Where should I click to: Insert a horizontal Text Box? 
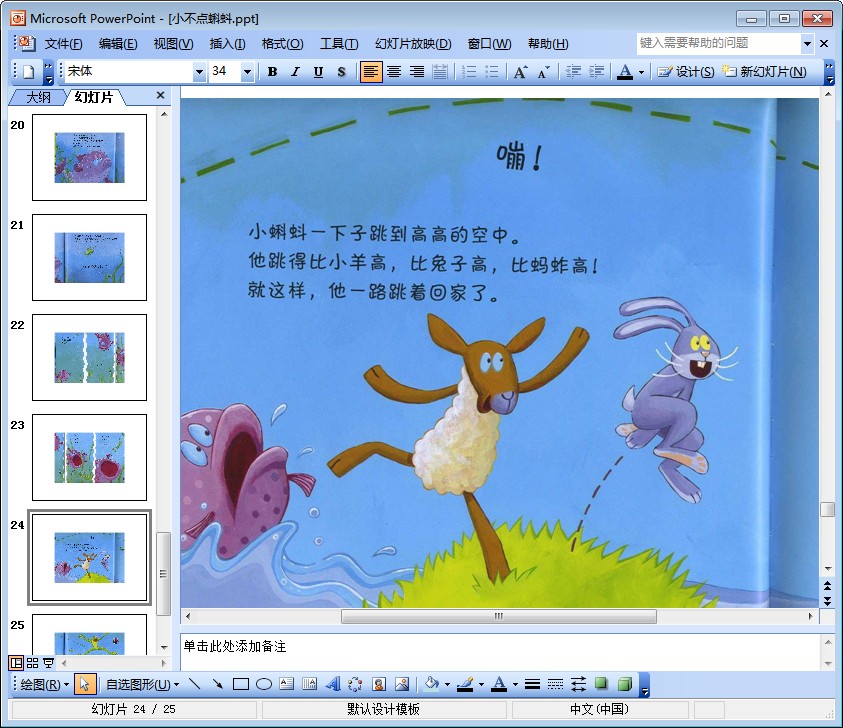[x=287, y=684]
